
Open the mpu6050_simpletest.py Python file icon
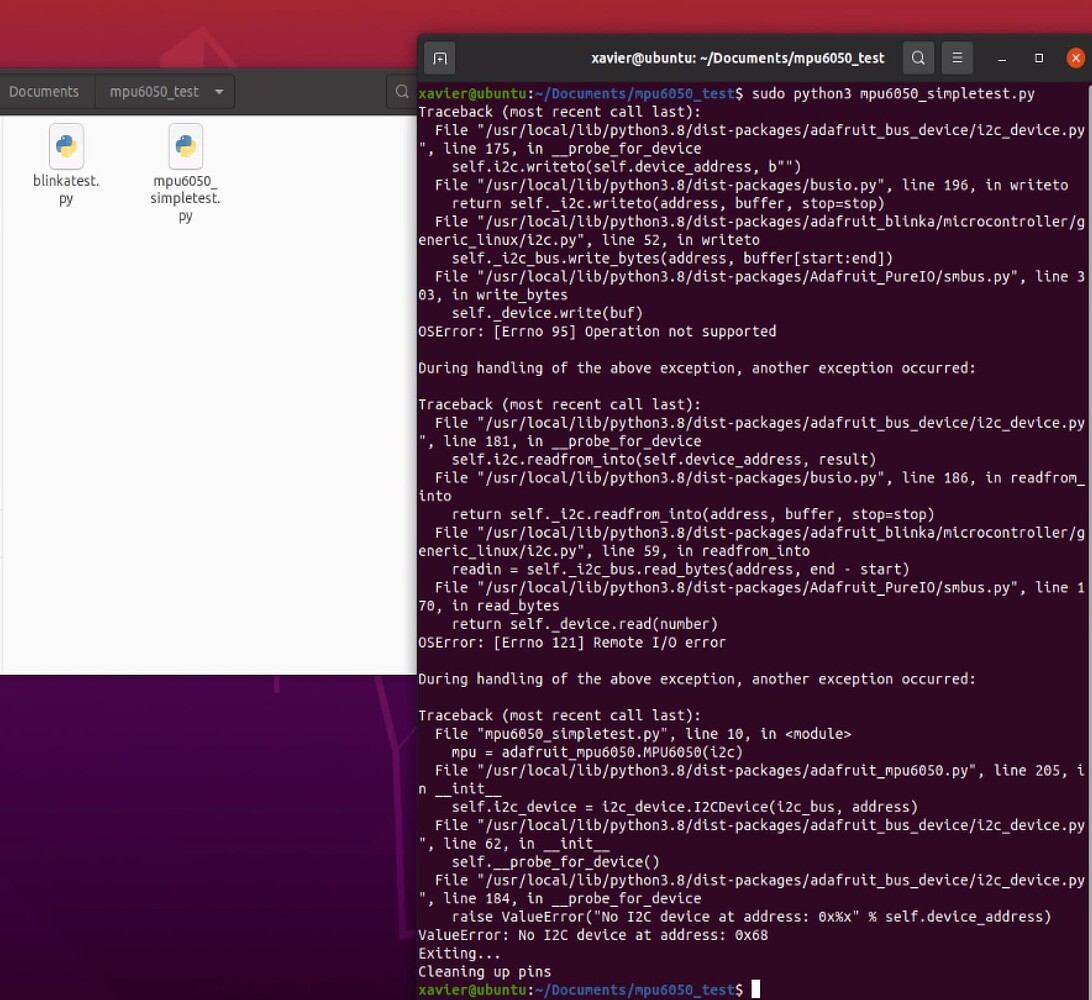tap(185, 146)
